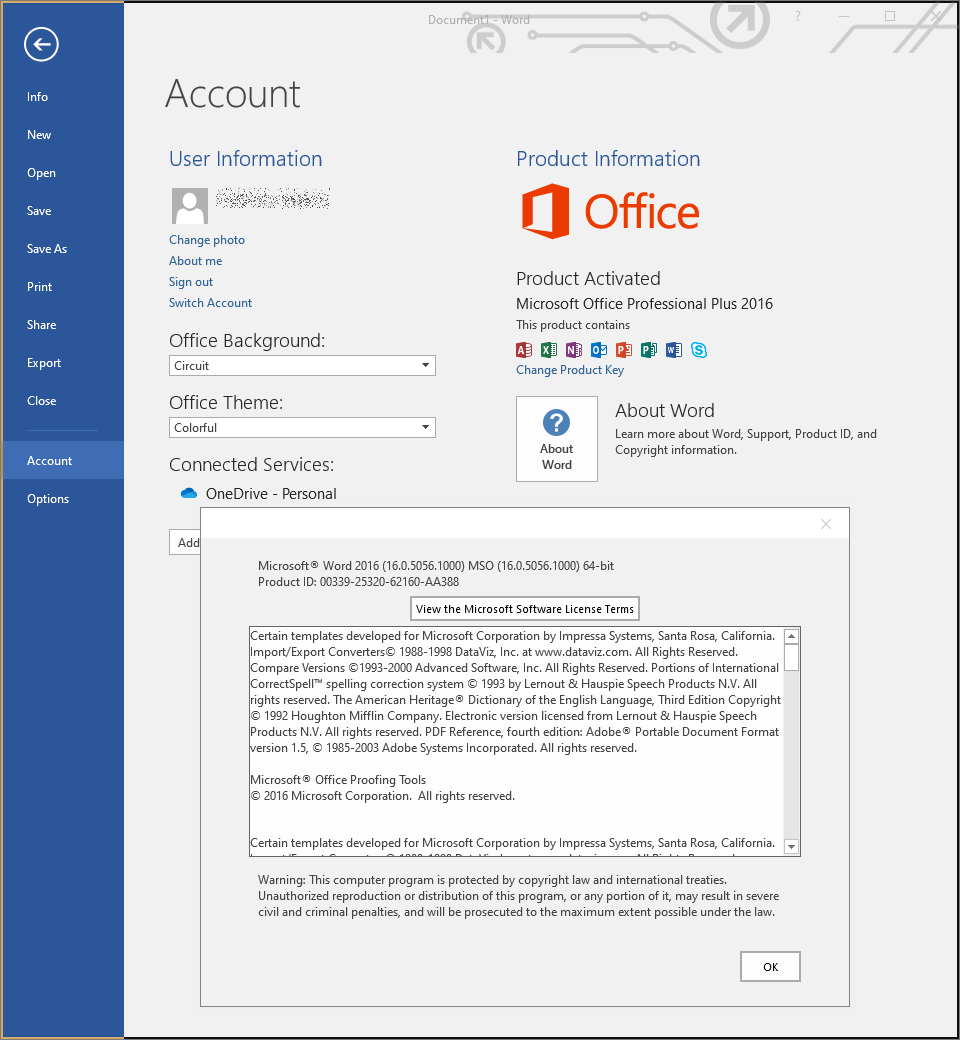Open the Options menu entry
This screenshot has width=960, height=1040.
48,498
